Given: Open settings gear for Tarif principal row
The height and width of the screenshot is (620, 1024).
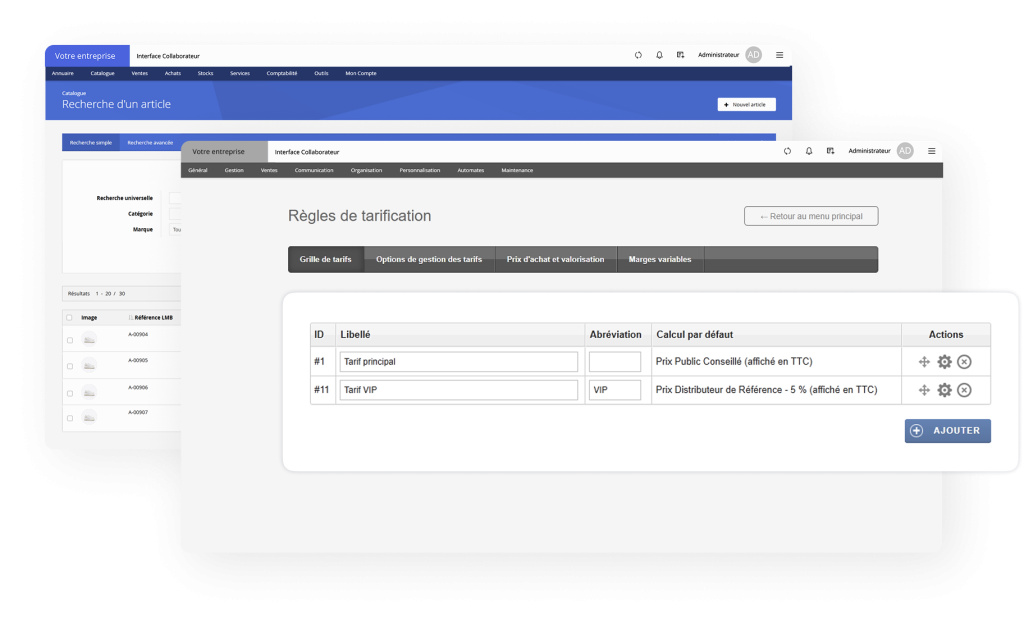Looking at the screenshot, I should (x=944, y=362).
